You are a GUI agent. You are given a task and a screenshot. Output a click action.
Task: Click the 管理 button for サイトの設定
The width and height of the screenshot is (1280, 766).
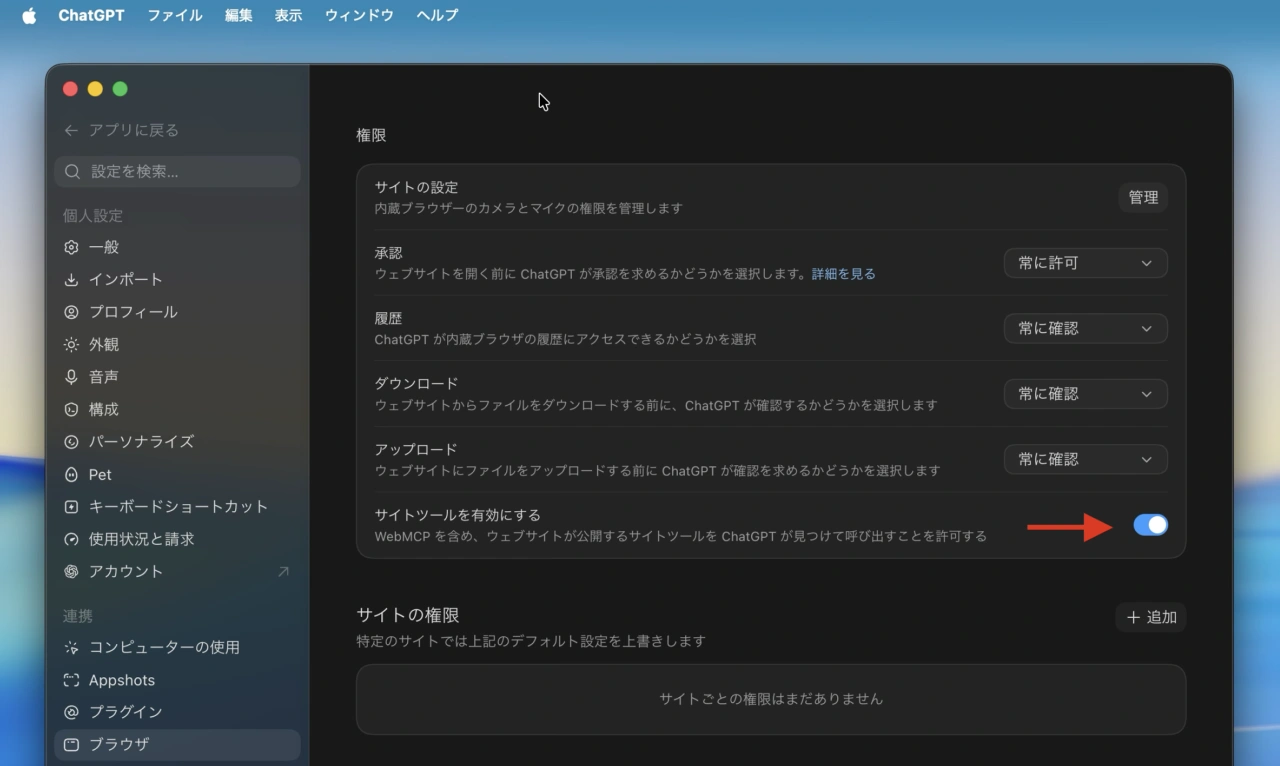click(x=1143, y=197)
